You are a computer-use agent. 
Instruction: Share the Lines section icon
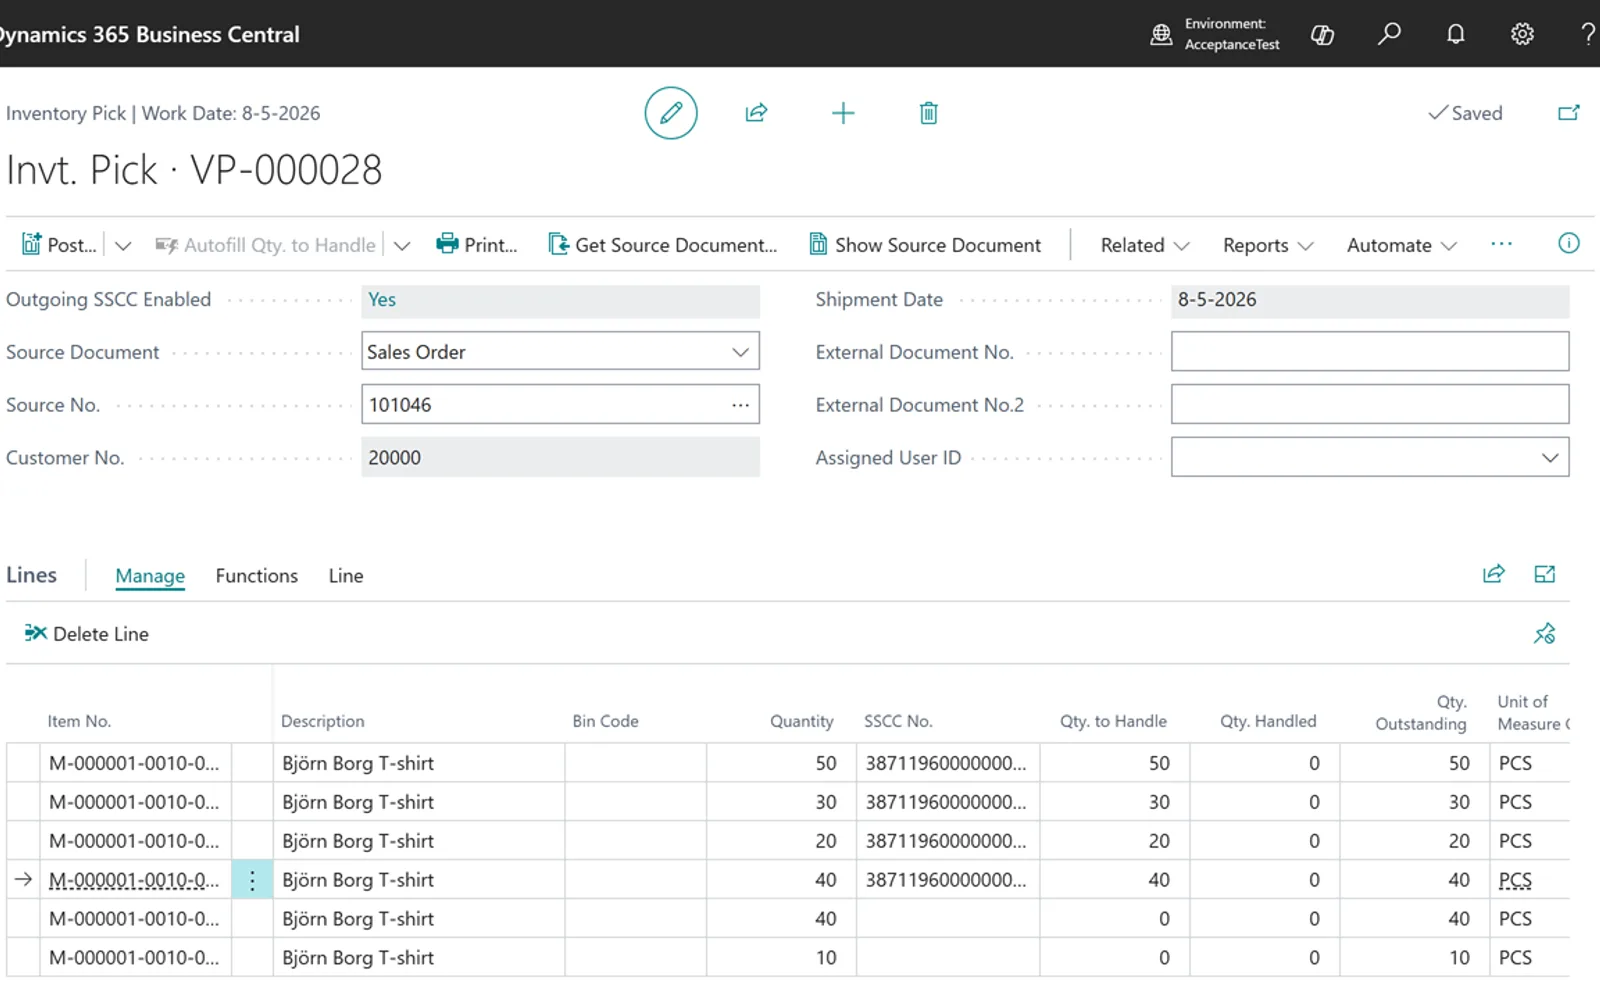(1493, 574)
